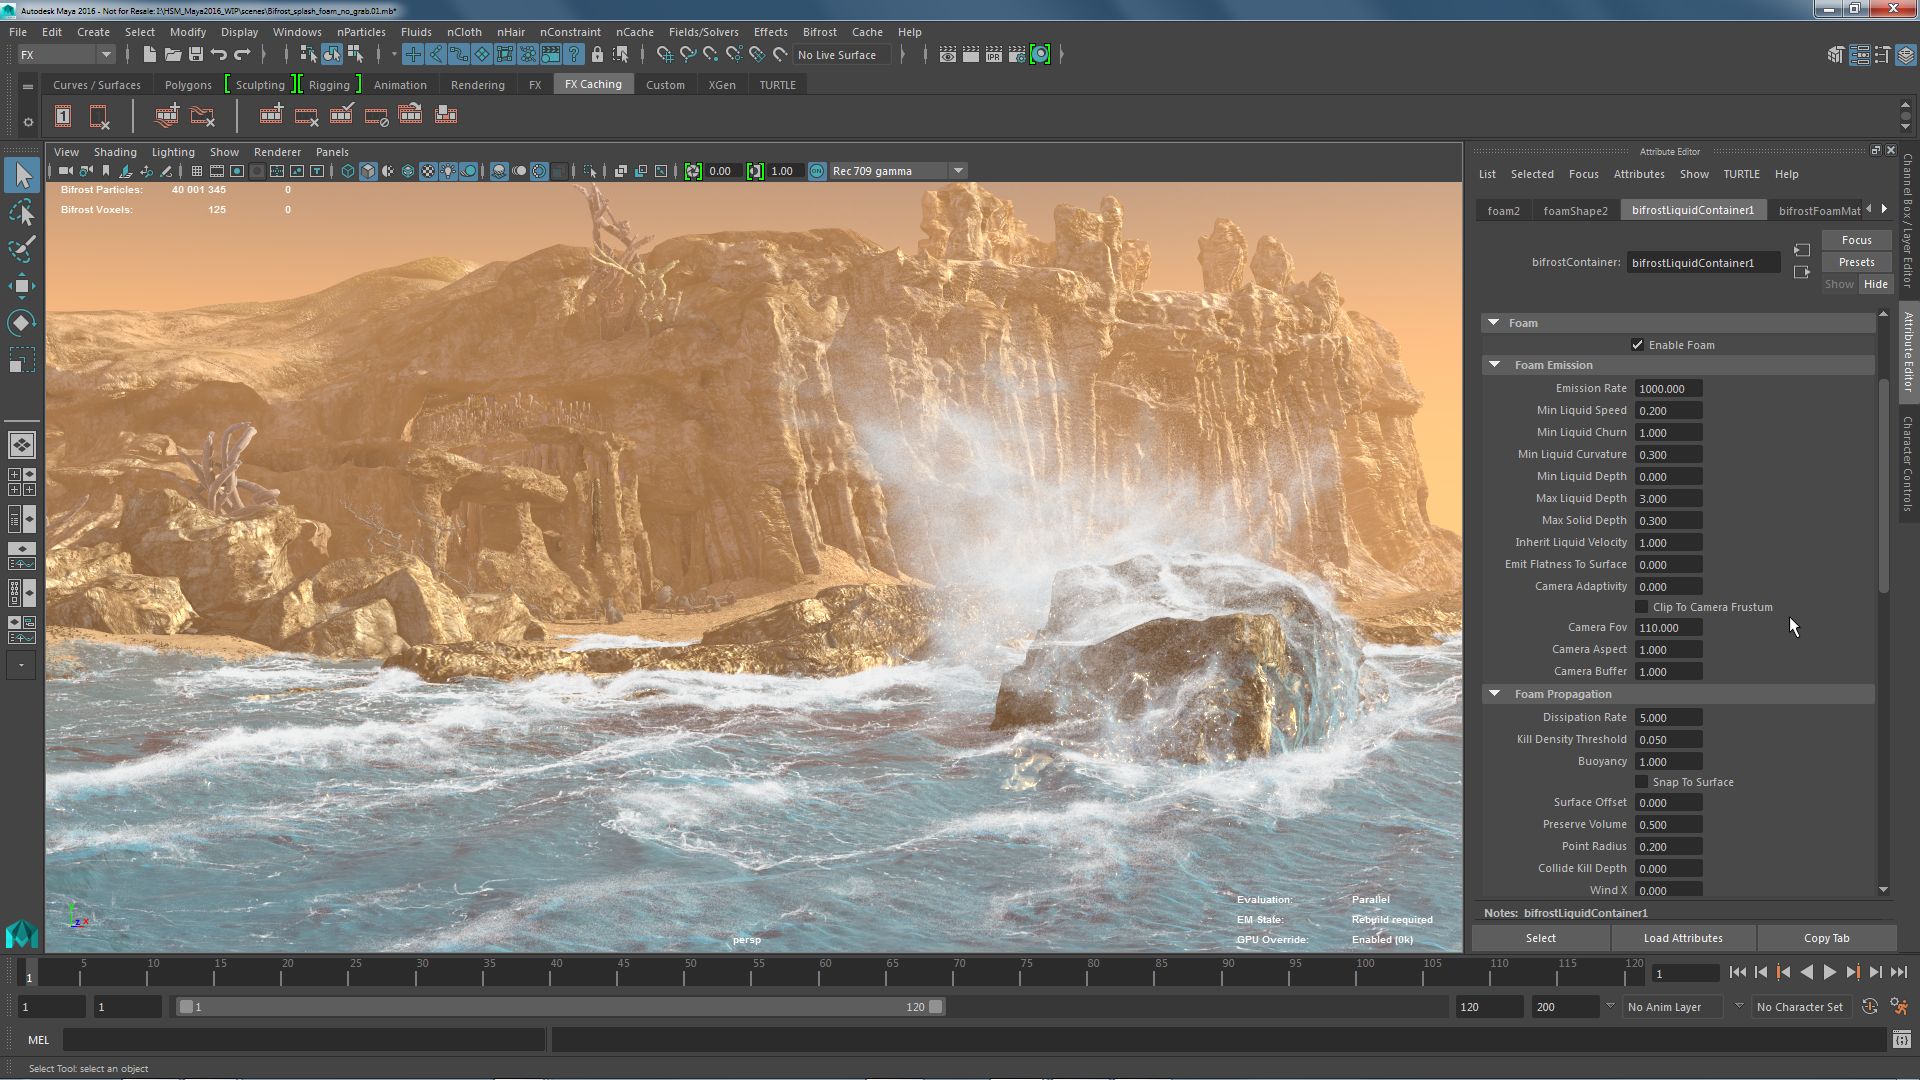
Task: Click the Load Attributes button
Action: (1683, 938)
